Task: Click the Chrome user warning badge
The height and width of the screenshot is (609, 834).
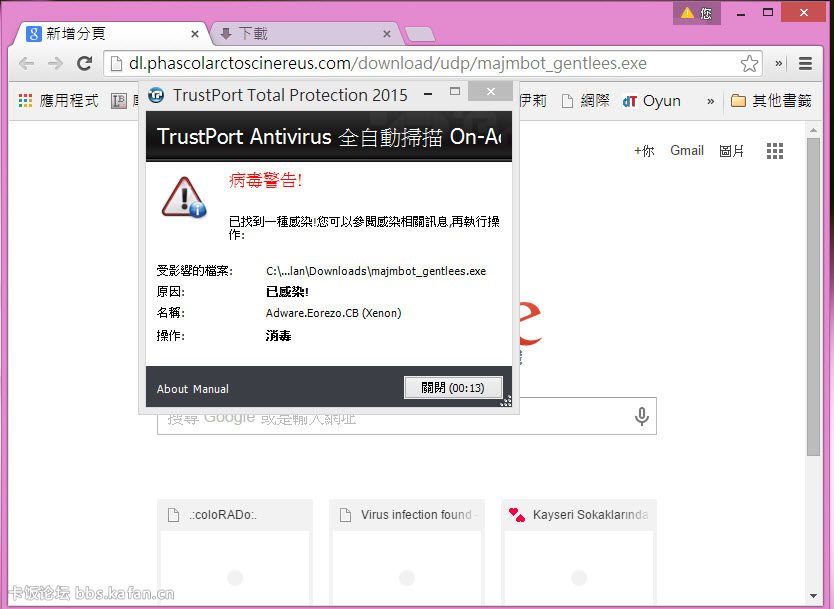Action: pyautogui.click(x=697, y=13)
